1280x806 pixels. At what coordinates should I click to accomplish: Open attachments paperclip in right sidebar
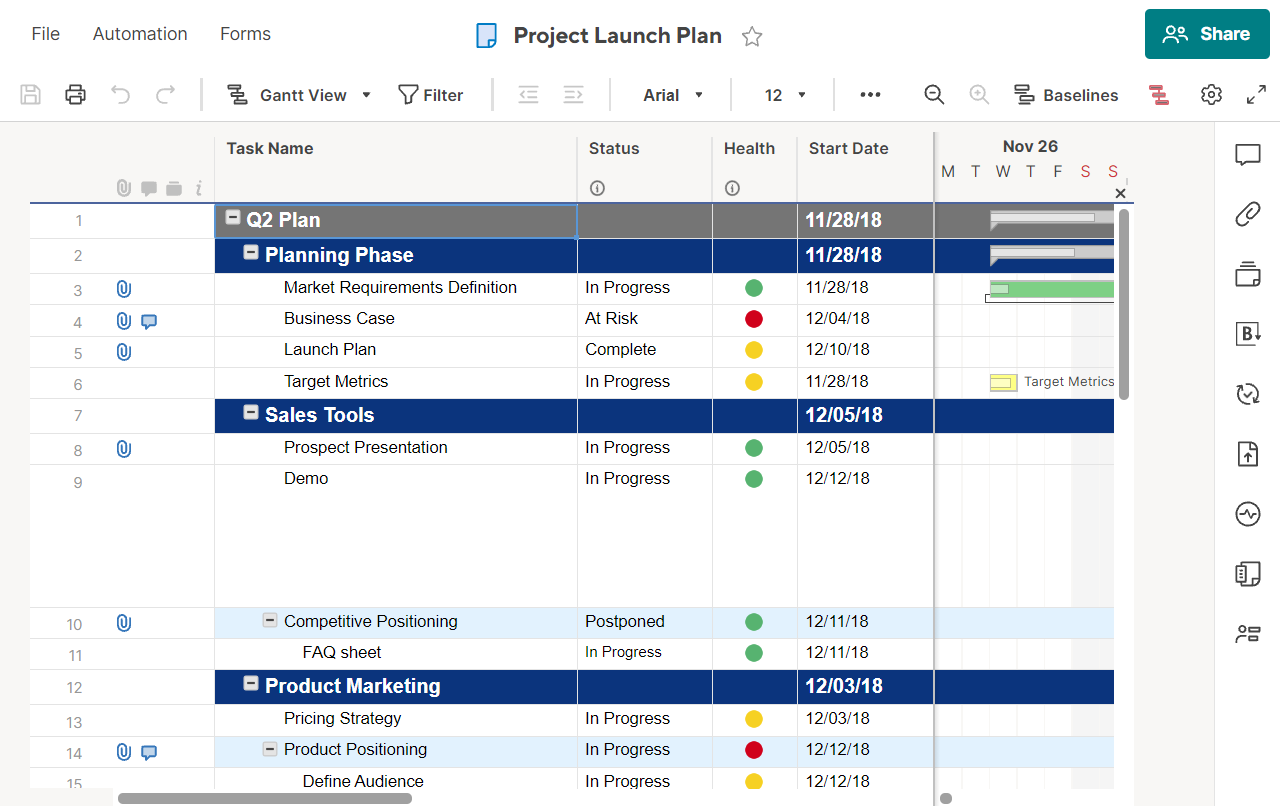click(1247, 214)
